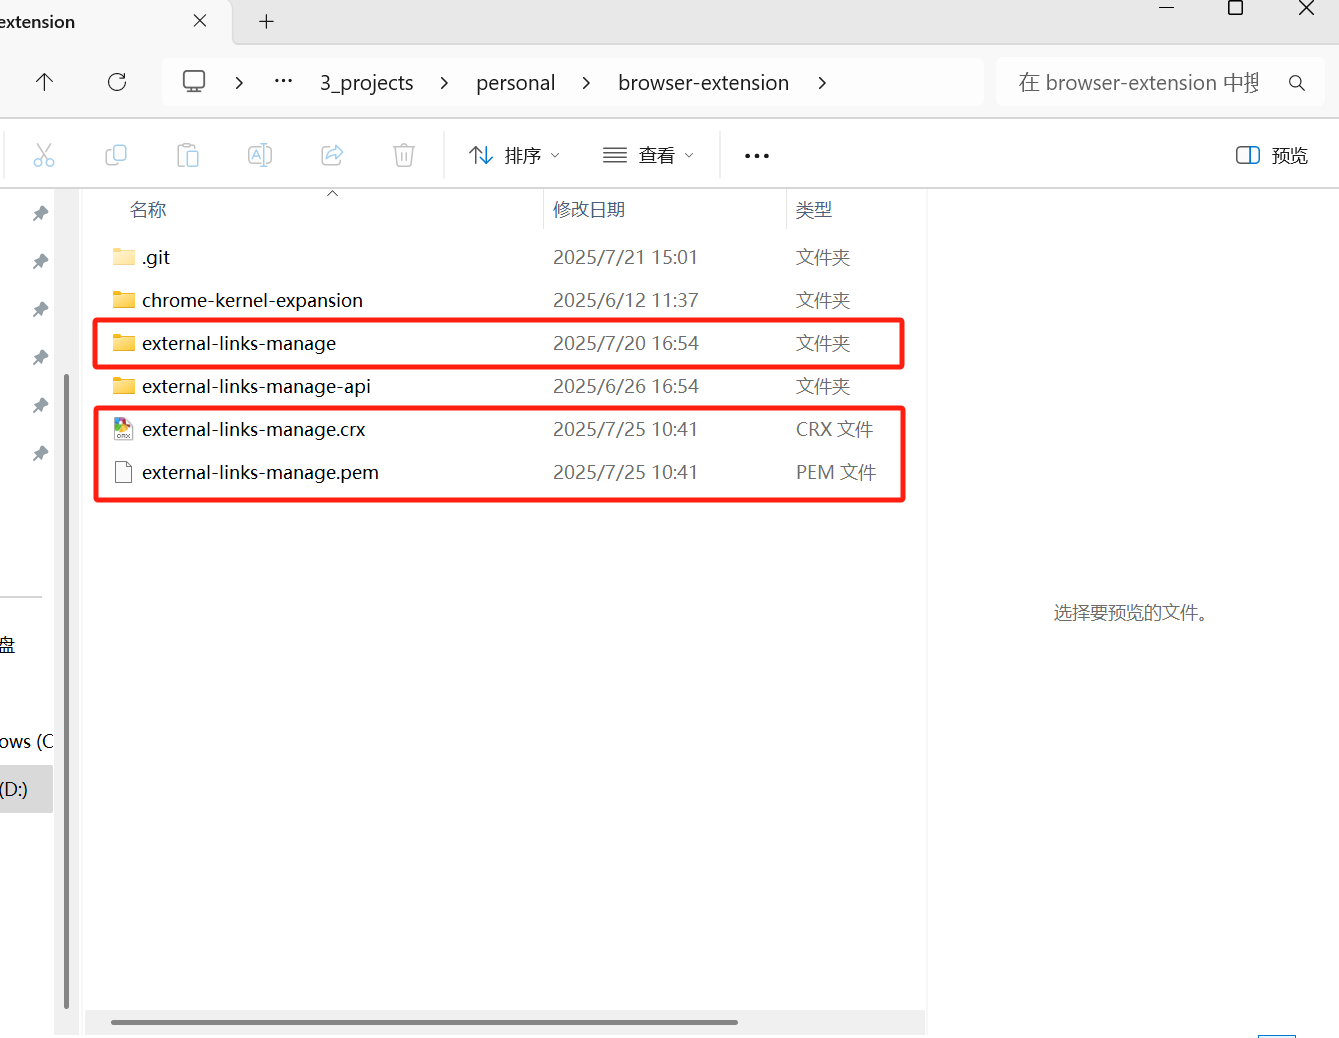Click the Share icon in toolbar
1339x1038 pixels.
(x=332, y=155)
